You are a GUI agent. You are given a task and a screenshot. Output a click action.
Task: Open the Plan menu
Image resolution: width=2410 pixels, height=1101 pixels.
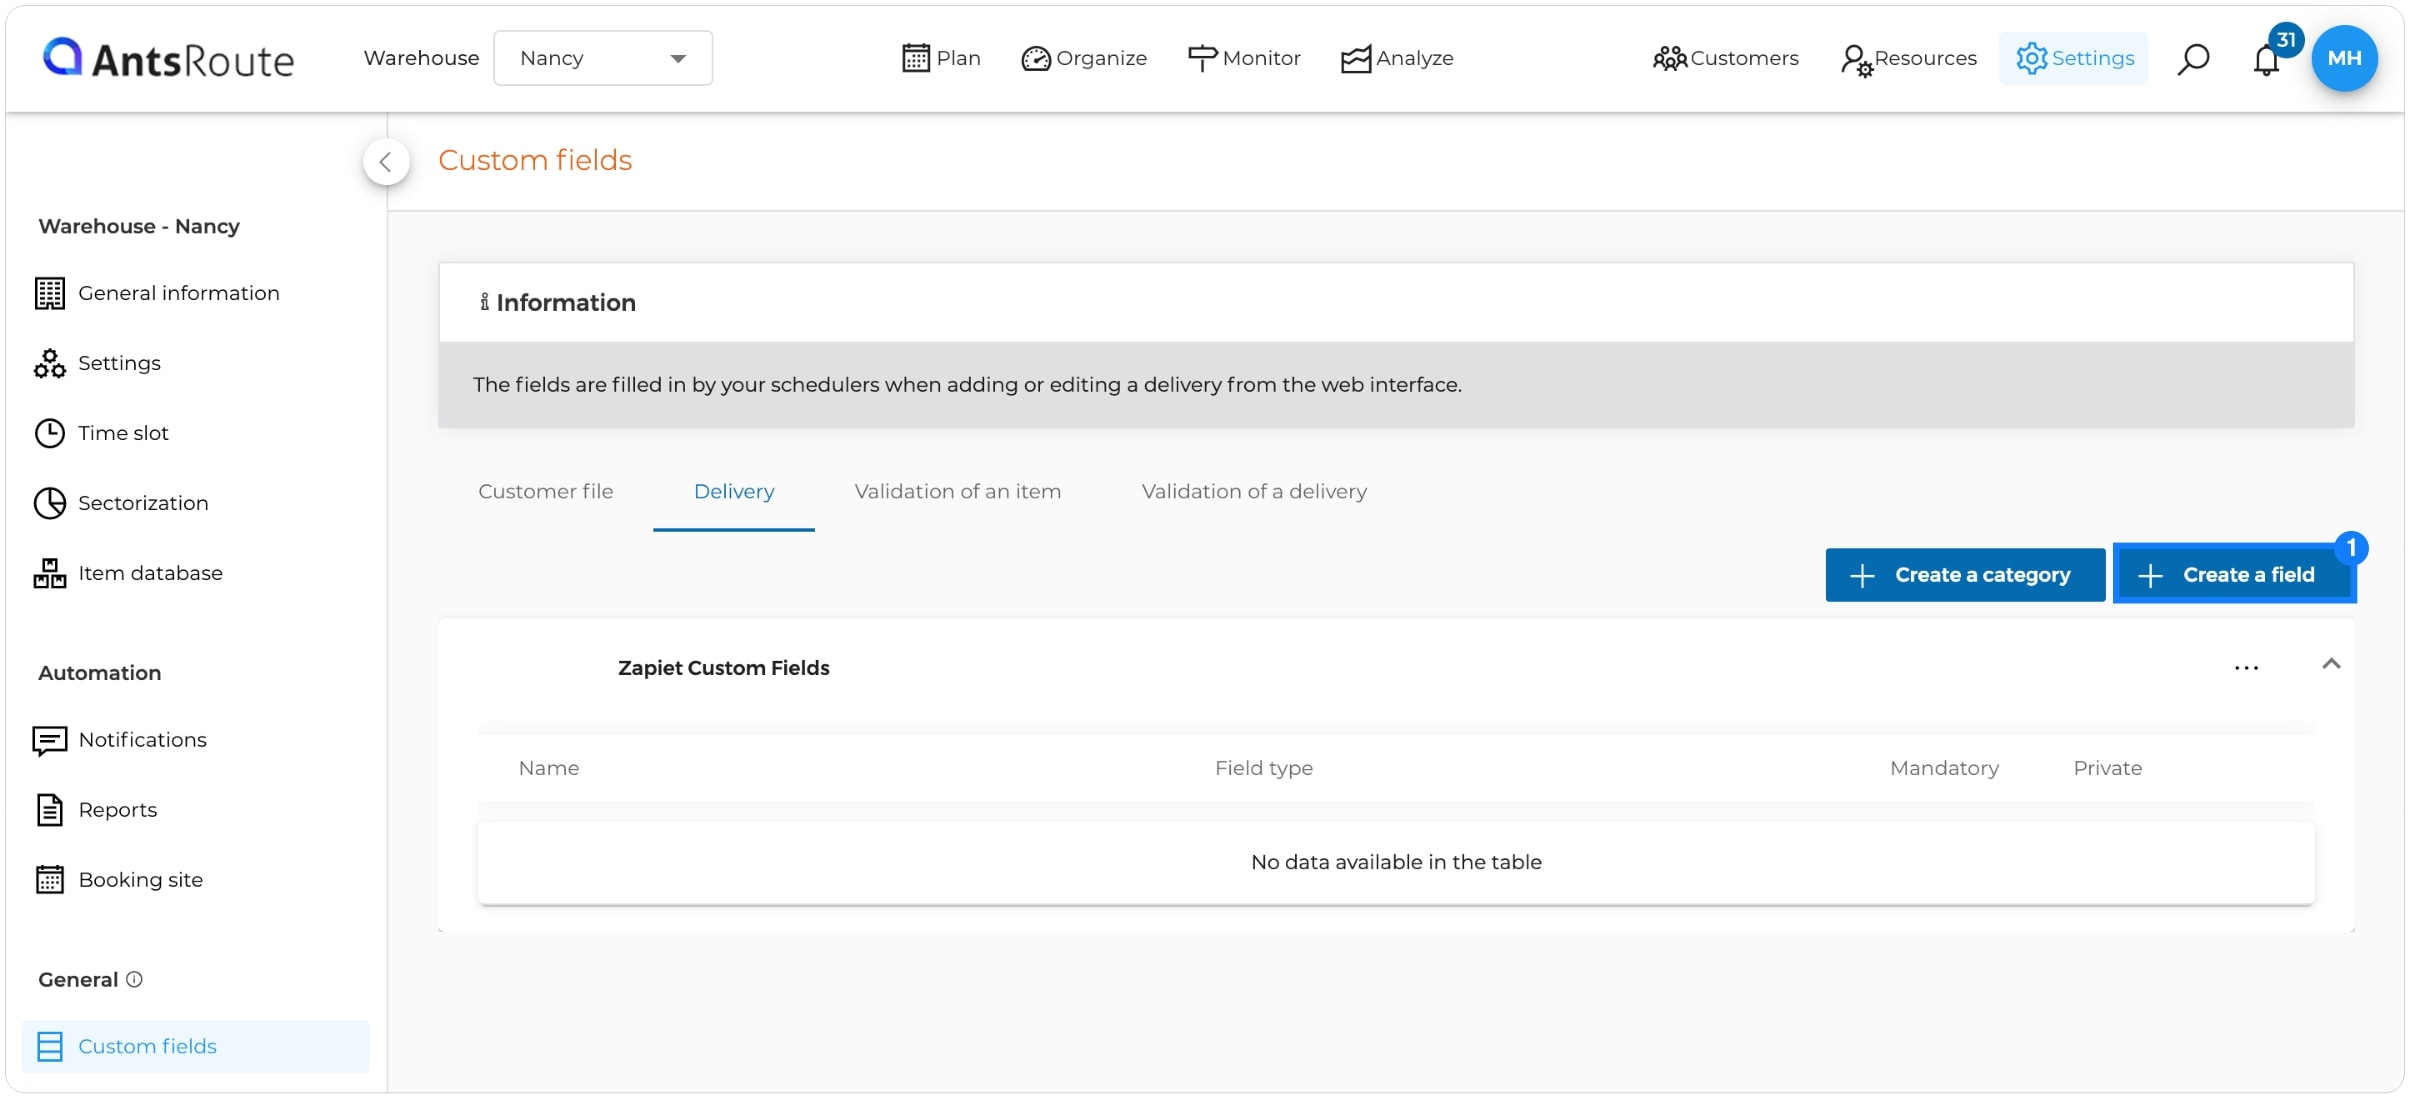point(941,58)
